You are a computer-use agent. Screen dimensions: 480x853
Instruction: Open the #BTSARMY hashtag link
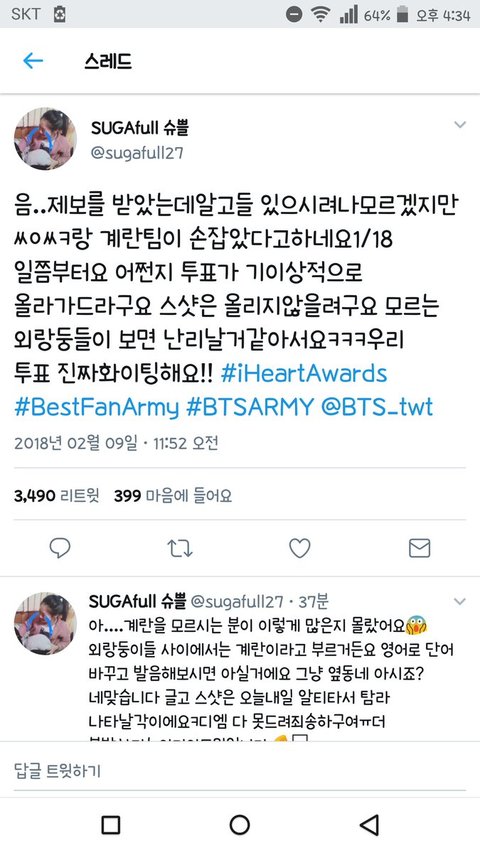pos(250,407)
